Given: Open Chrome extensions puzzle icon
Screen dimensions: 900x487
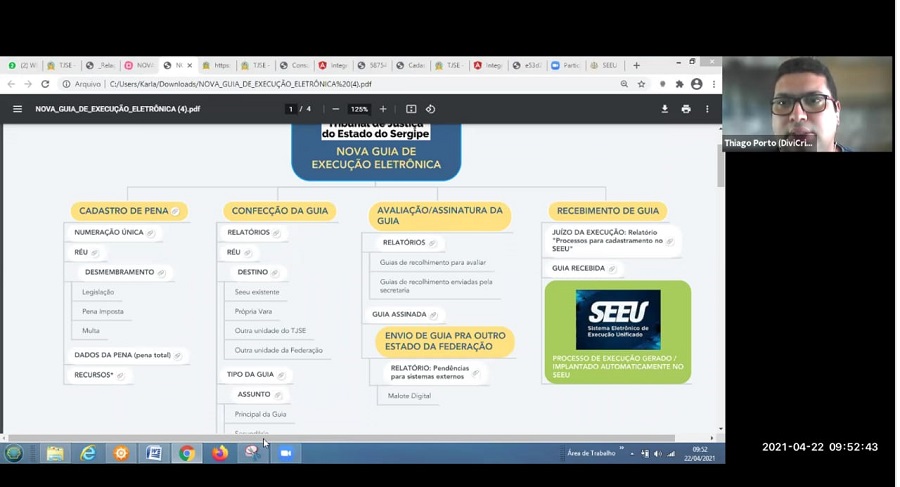Looking at the screenshot, I should click(679, 85).
